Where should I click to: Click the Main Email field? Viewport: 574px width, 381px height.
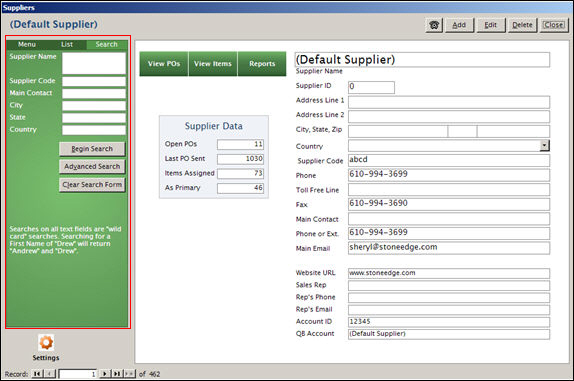tap(449, 247)
